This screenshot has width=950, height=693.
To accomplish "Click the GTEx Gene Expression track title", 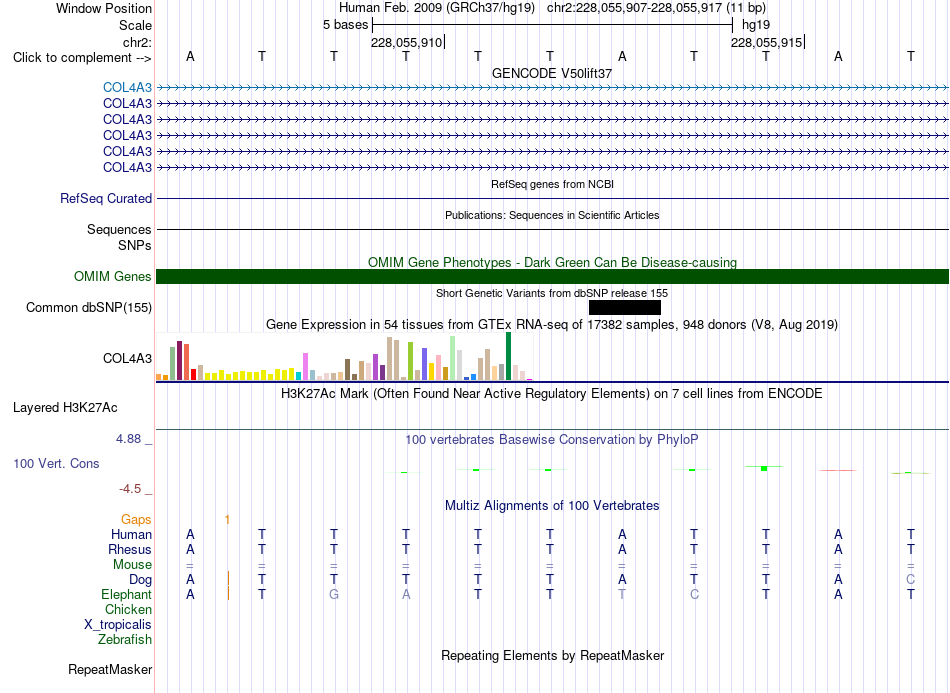I will (x=552, y=325).
